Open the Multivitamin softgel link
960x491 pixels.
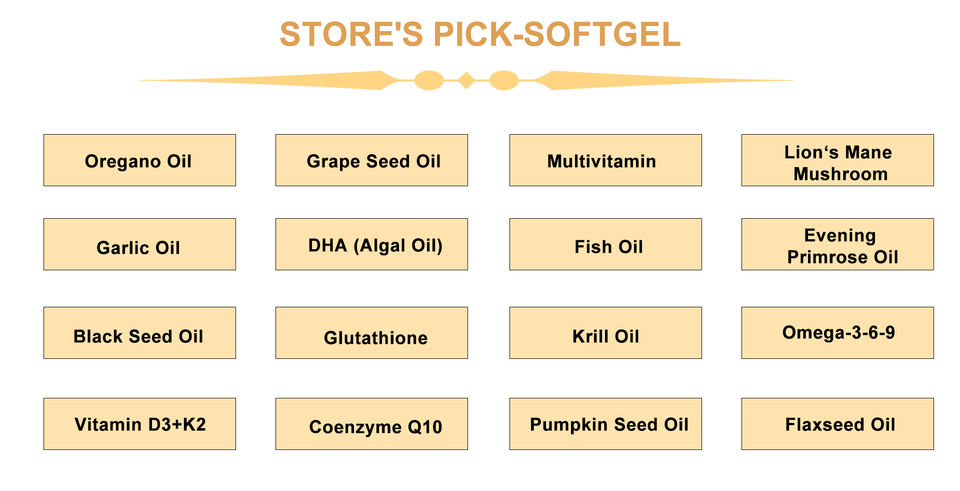pos(604,160)
